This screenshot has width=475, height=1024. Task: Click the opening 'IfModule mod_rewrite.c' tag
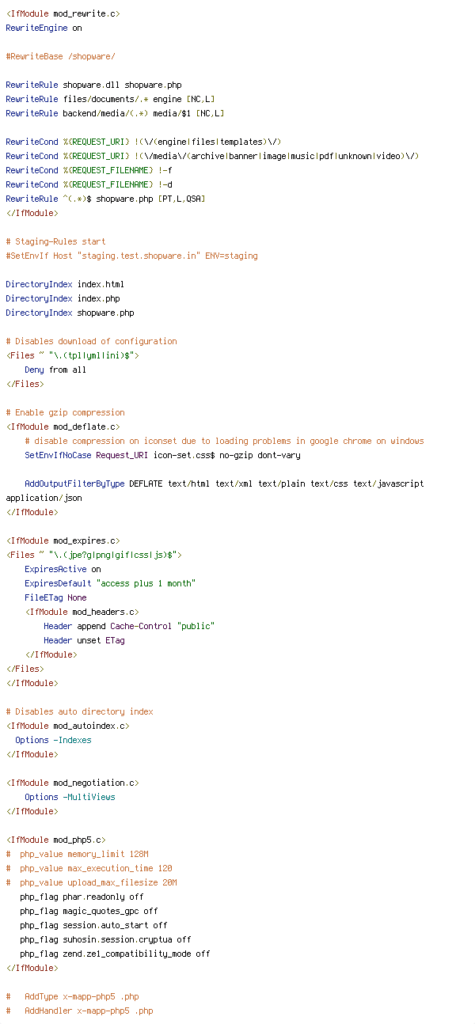pyautogui.click(x=63, y=14)
